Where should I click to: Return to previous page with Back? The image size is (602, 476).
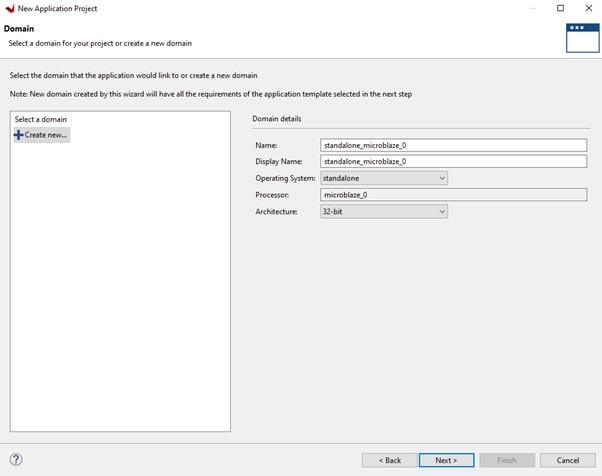tap(389, 460)
